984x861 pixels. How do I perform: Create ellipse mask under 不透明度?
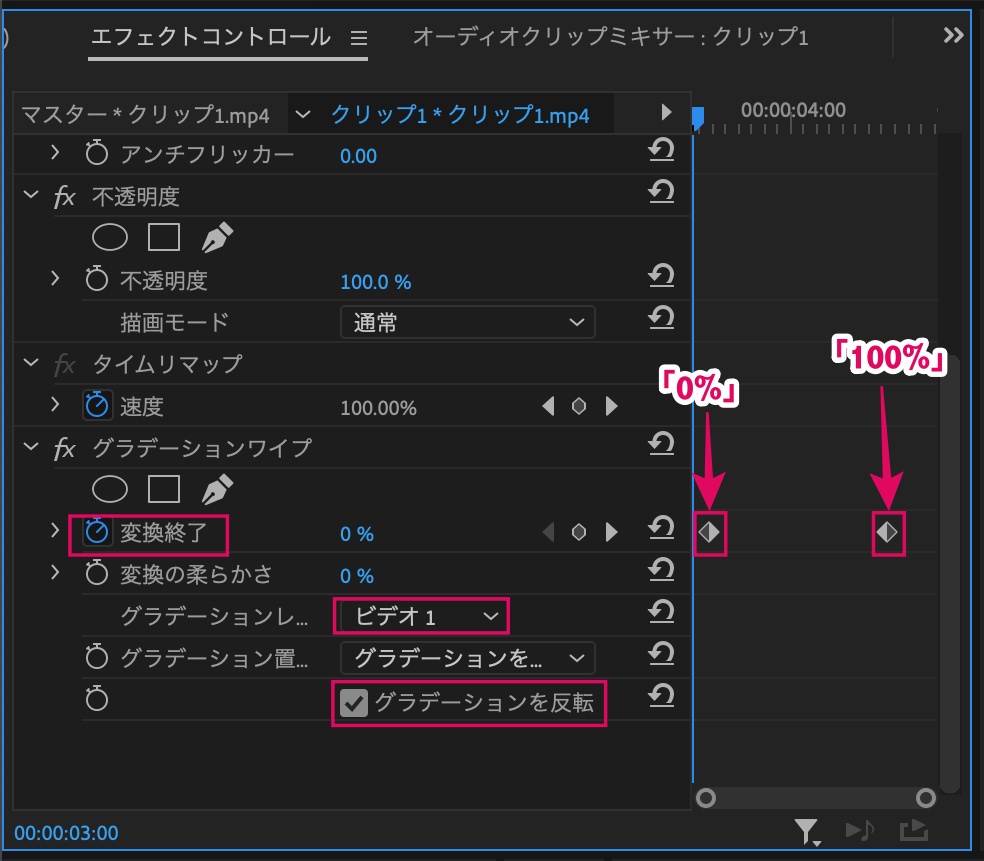pos(110,237)
